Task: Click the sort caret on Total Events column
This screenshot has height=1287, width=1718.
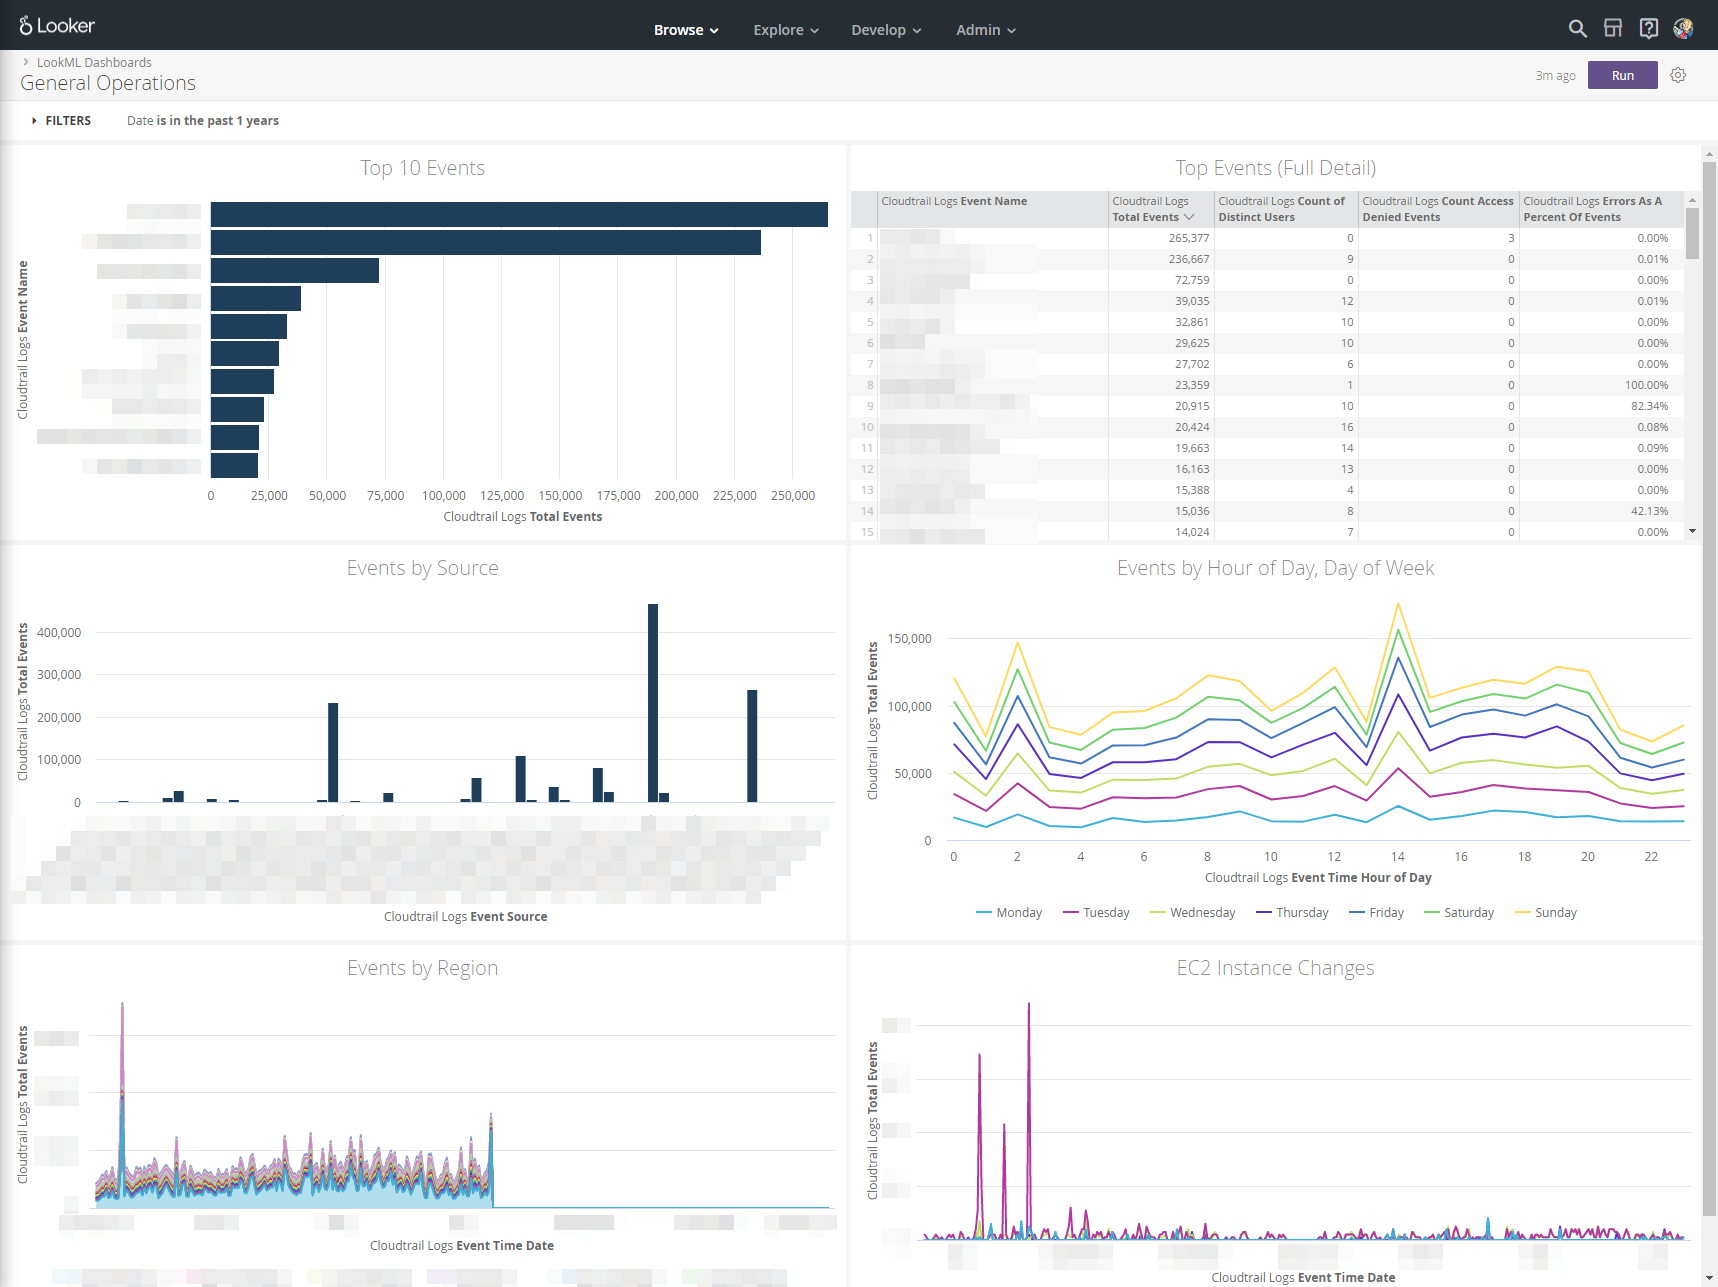Action: [x=1189, y=216]
